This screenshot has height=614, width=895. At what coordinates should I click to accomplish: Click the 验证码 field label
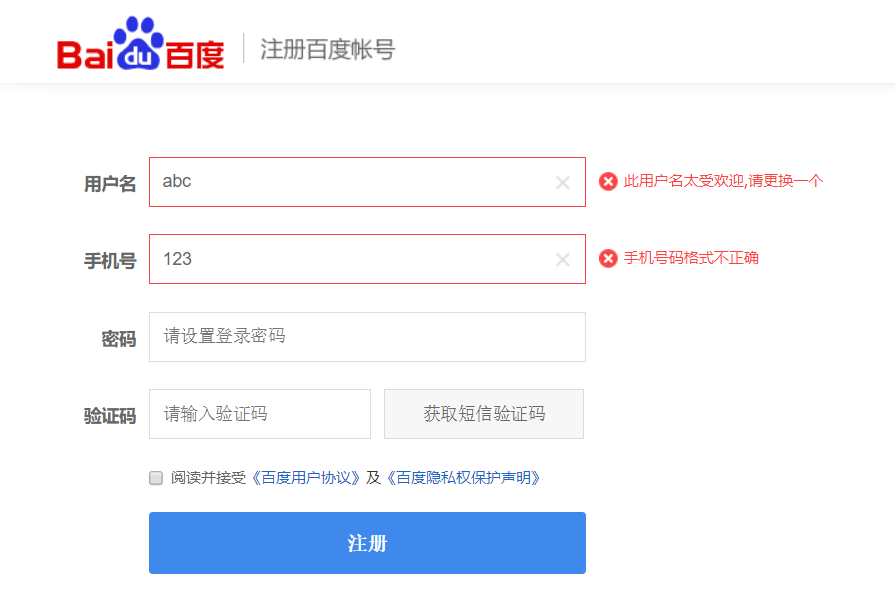110,417
